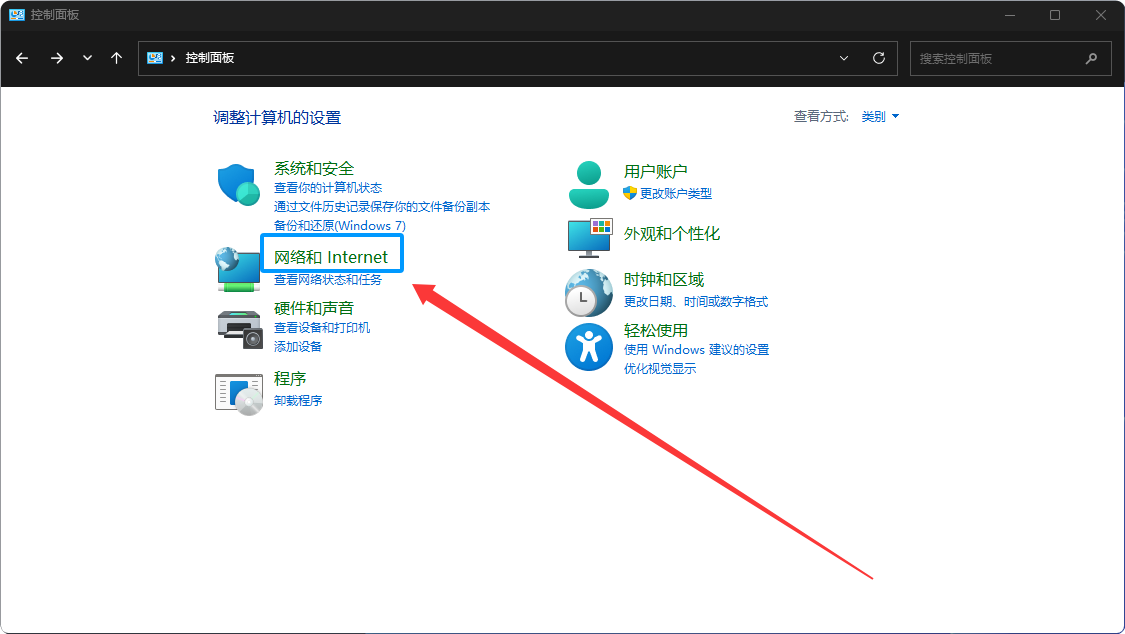Go back with the left arrow

coord(22,58)
